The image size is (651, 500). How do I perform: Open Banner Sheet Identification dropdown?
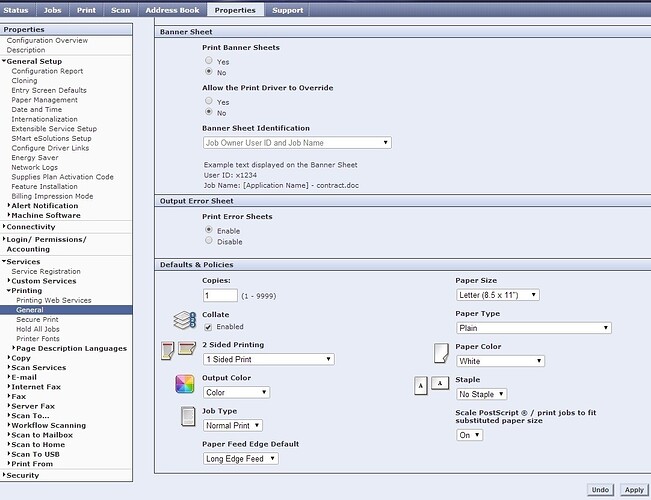point(297,143)
